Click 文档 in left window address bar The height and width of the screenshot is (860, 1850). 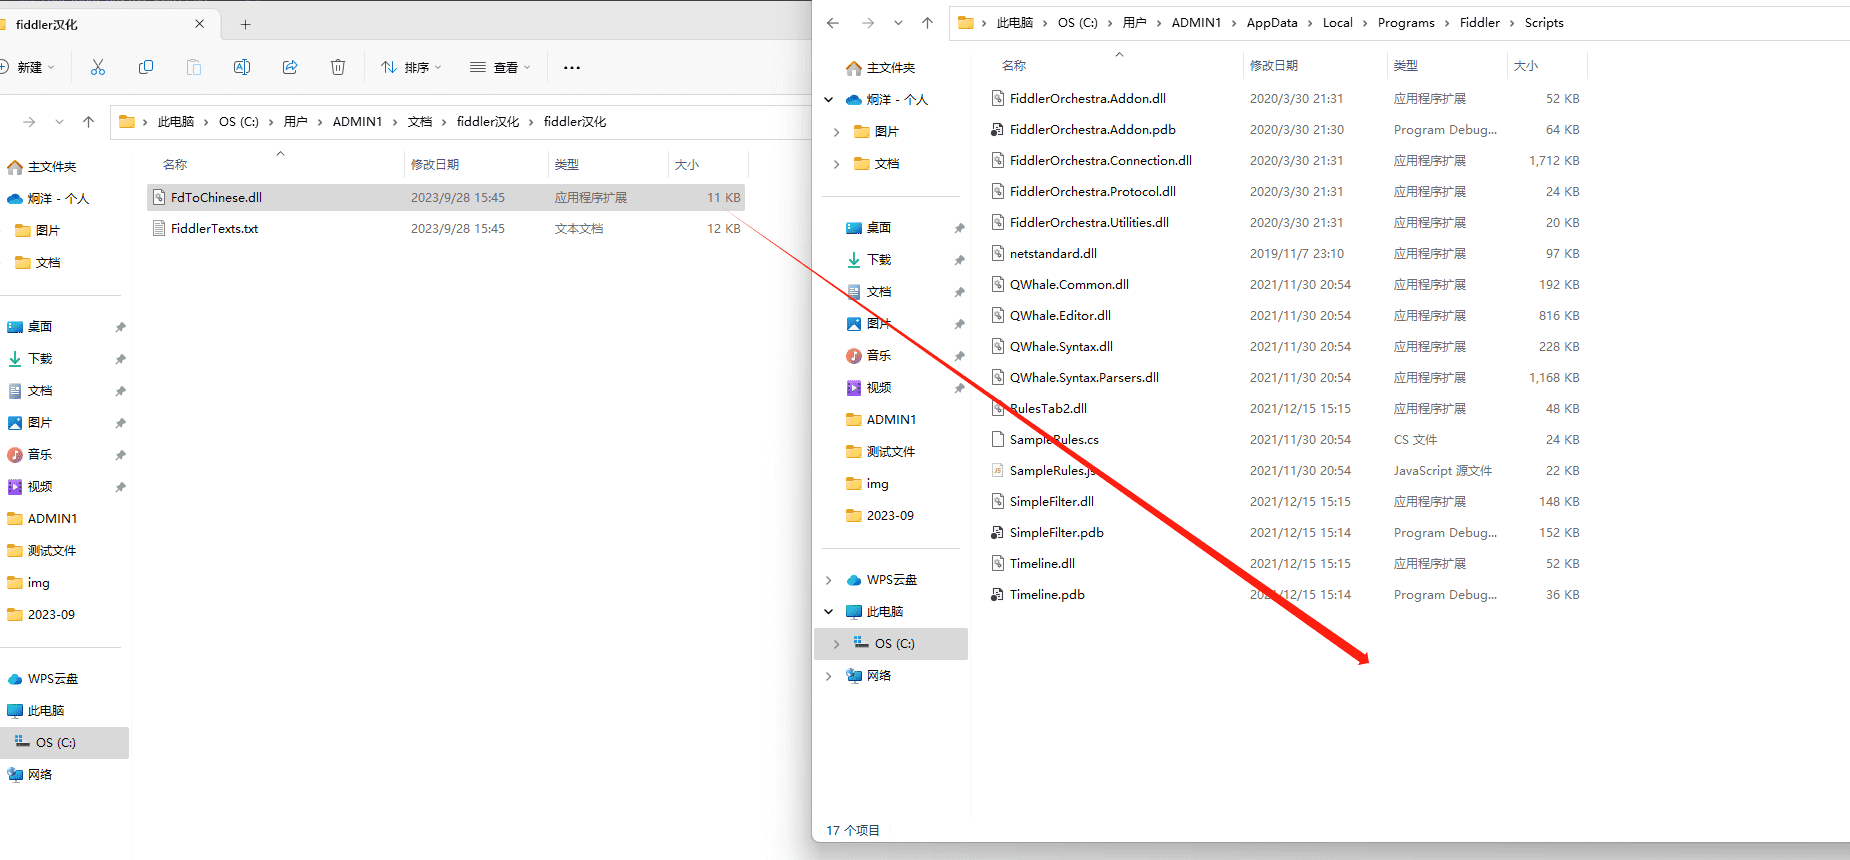[420, 122]
